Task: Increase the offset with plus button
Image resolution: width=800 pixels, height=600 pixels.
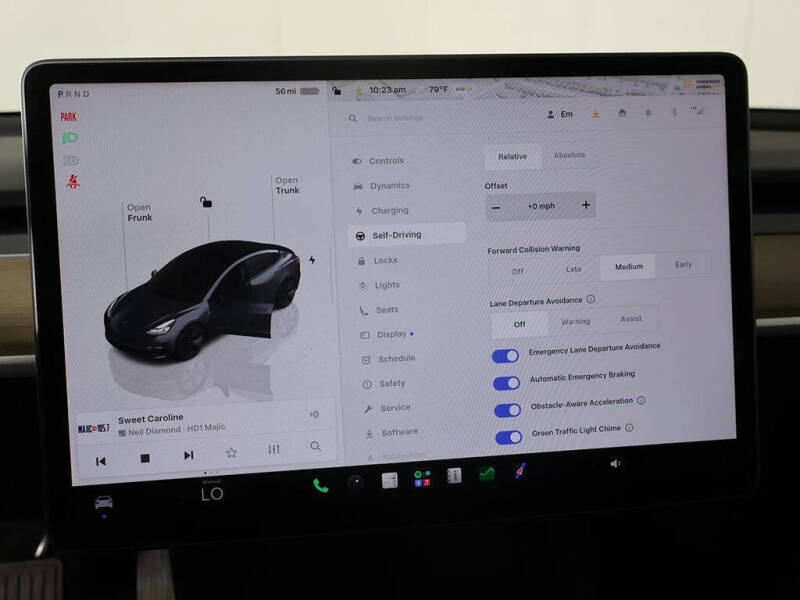Action: click(x=586, y=205)
